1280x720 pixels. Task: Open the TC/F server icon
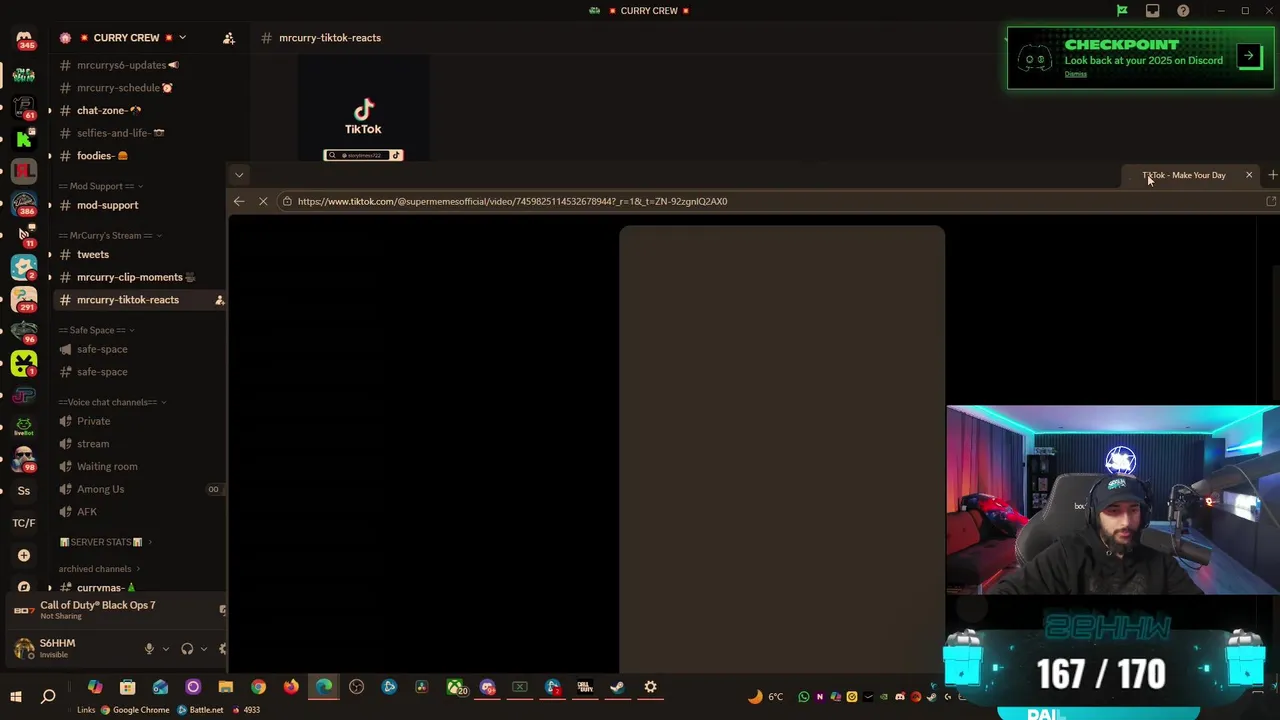(24, 523)
